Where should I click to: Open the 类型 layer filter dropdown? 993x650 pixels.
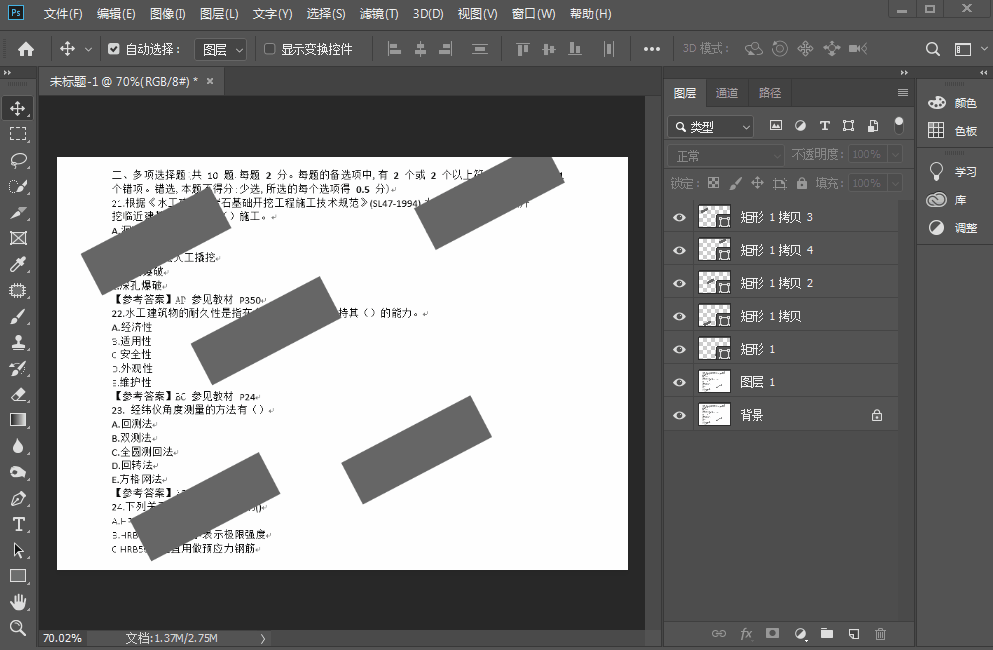(711, 127)
